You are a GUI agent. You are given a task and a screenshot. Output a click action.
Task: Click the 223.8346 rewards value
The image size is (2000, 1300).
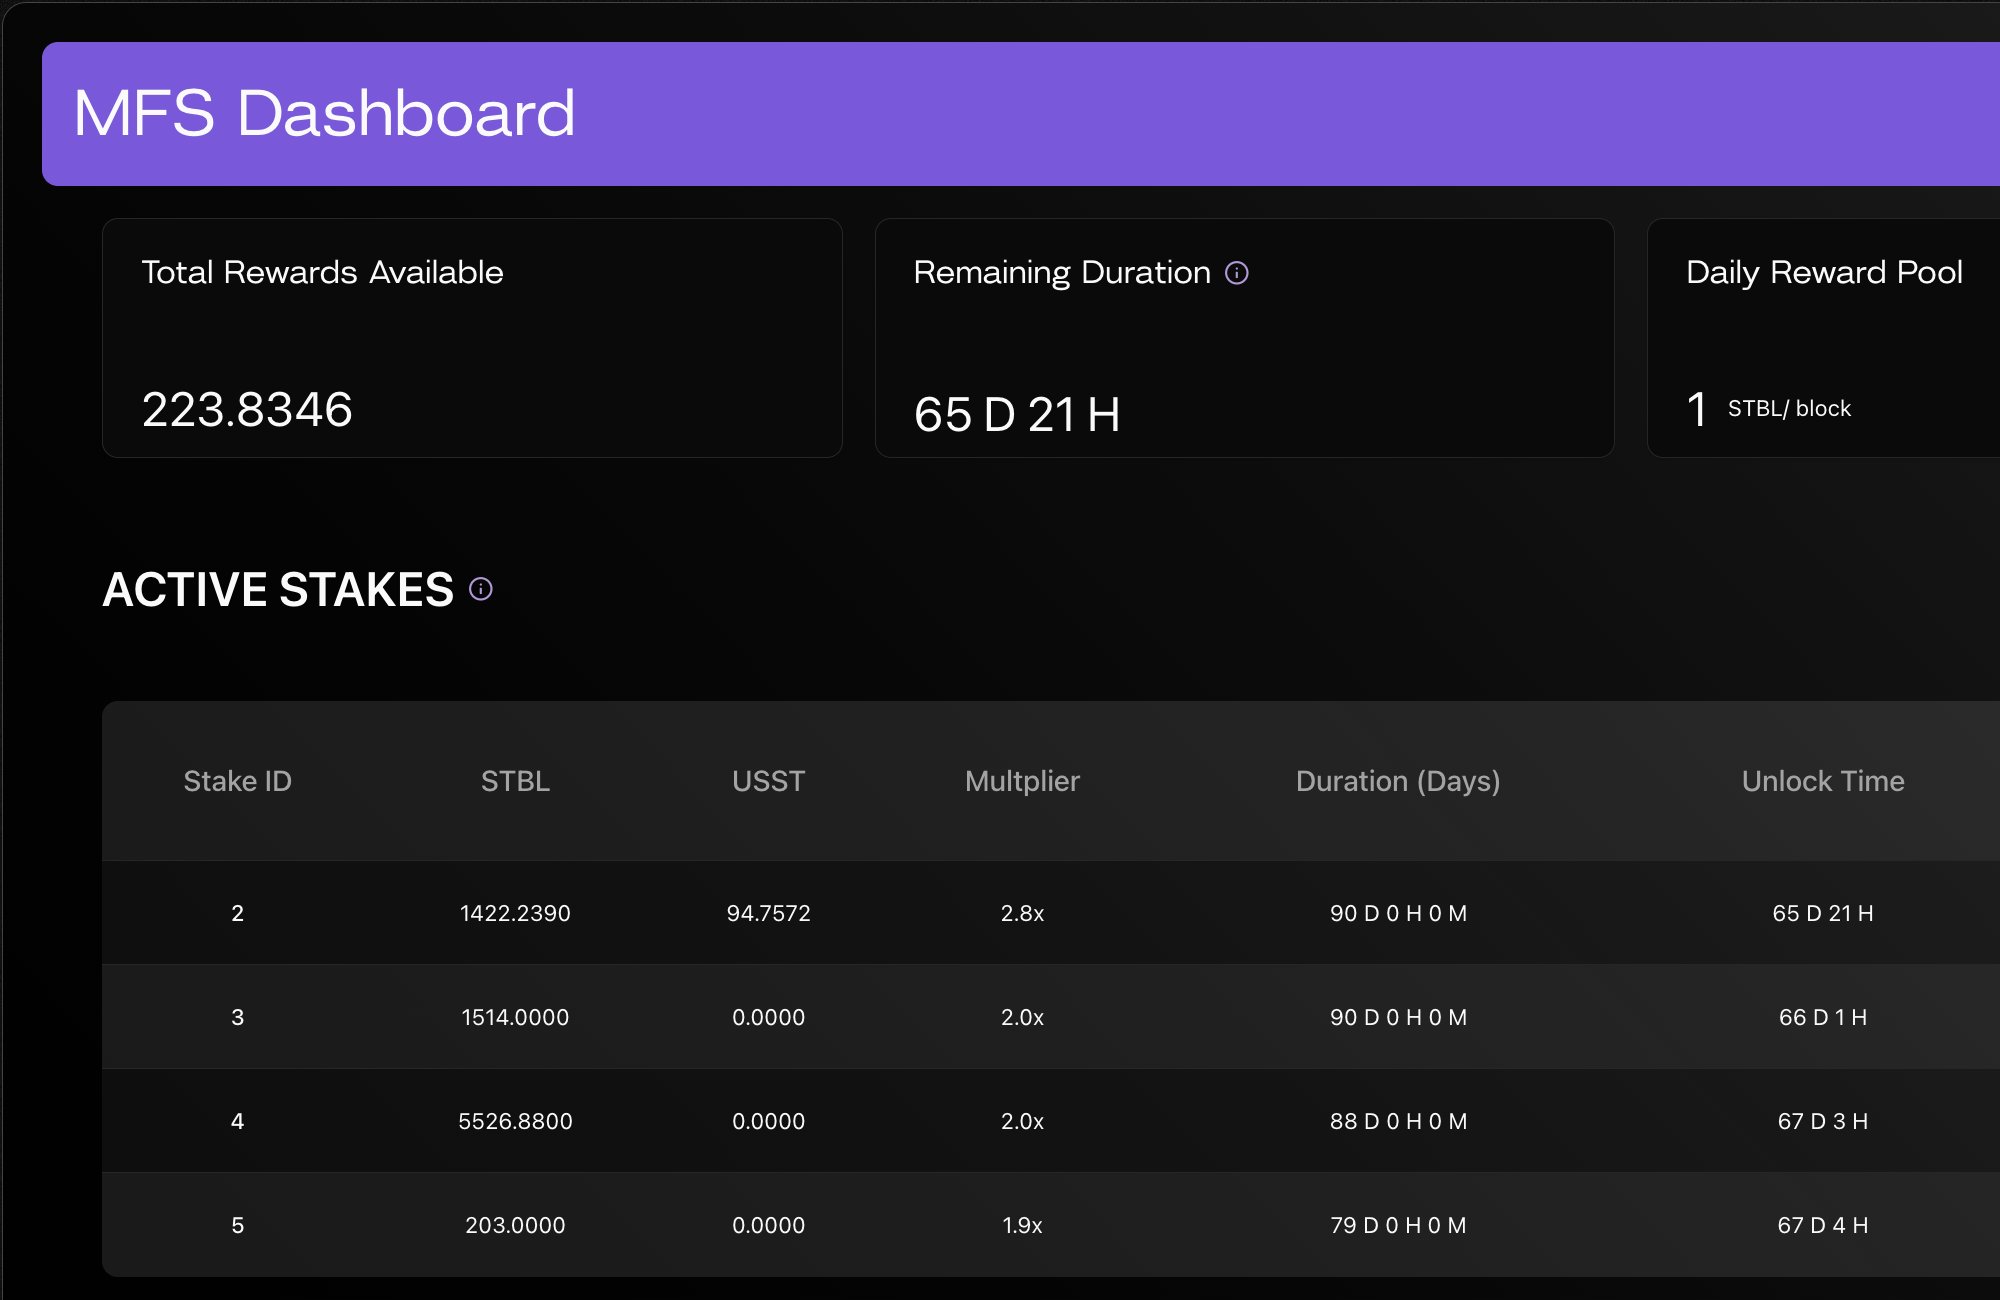[x=247, y=409]
